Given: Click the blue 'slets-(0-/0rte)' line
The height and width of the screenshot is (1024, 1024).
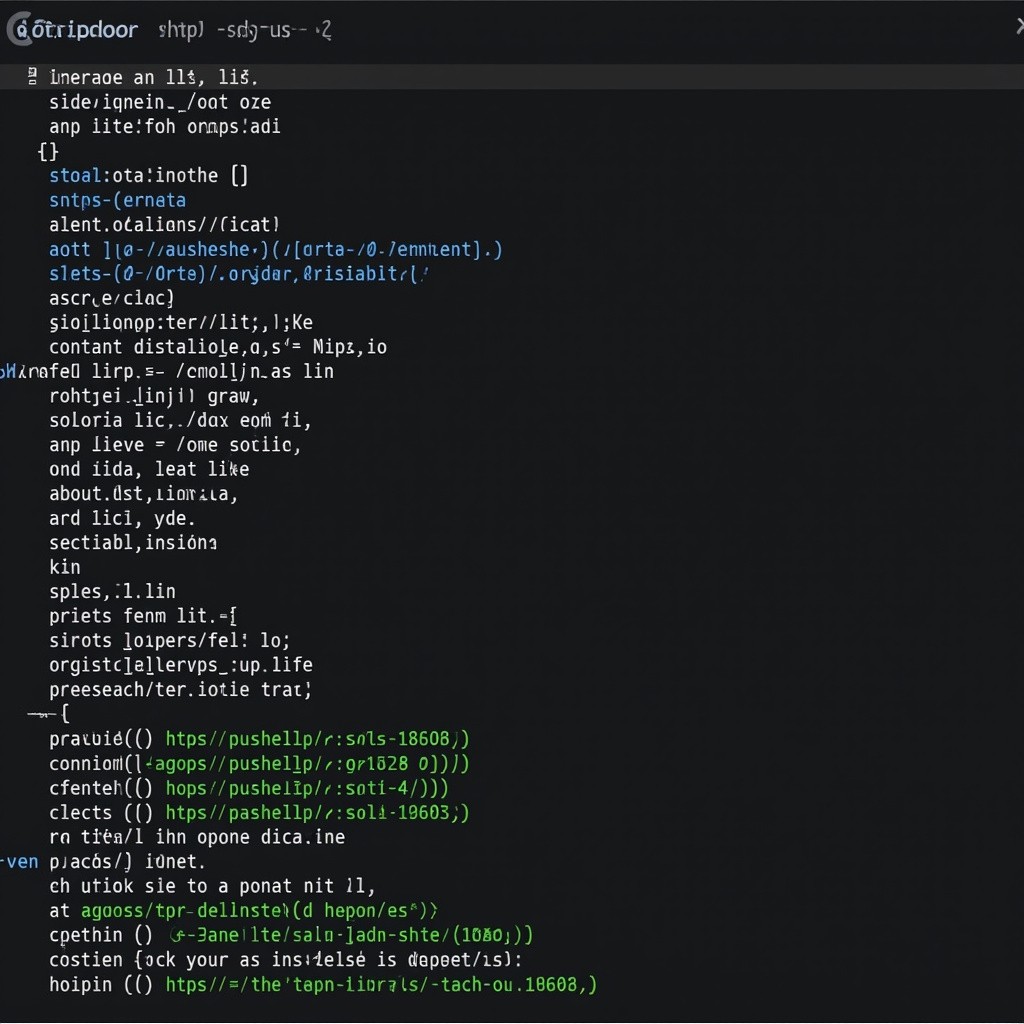Looking at the screenshot, I should pos(239,273).
